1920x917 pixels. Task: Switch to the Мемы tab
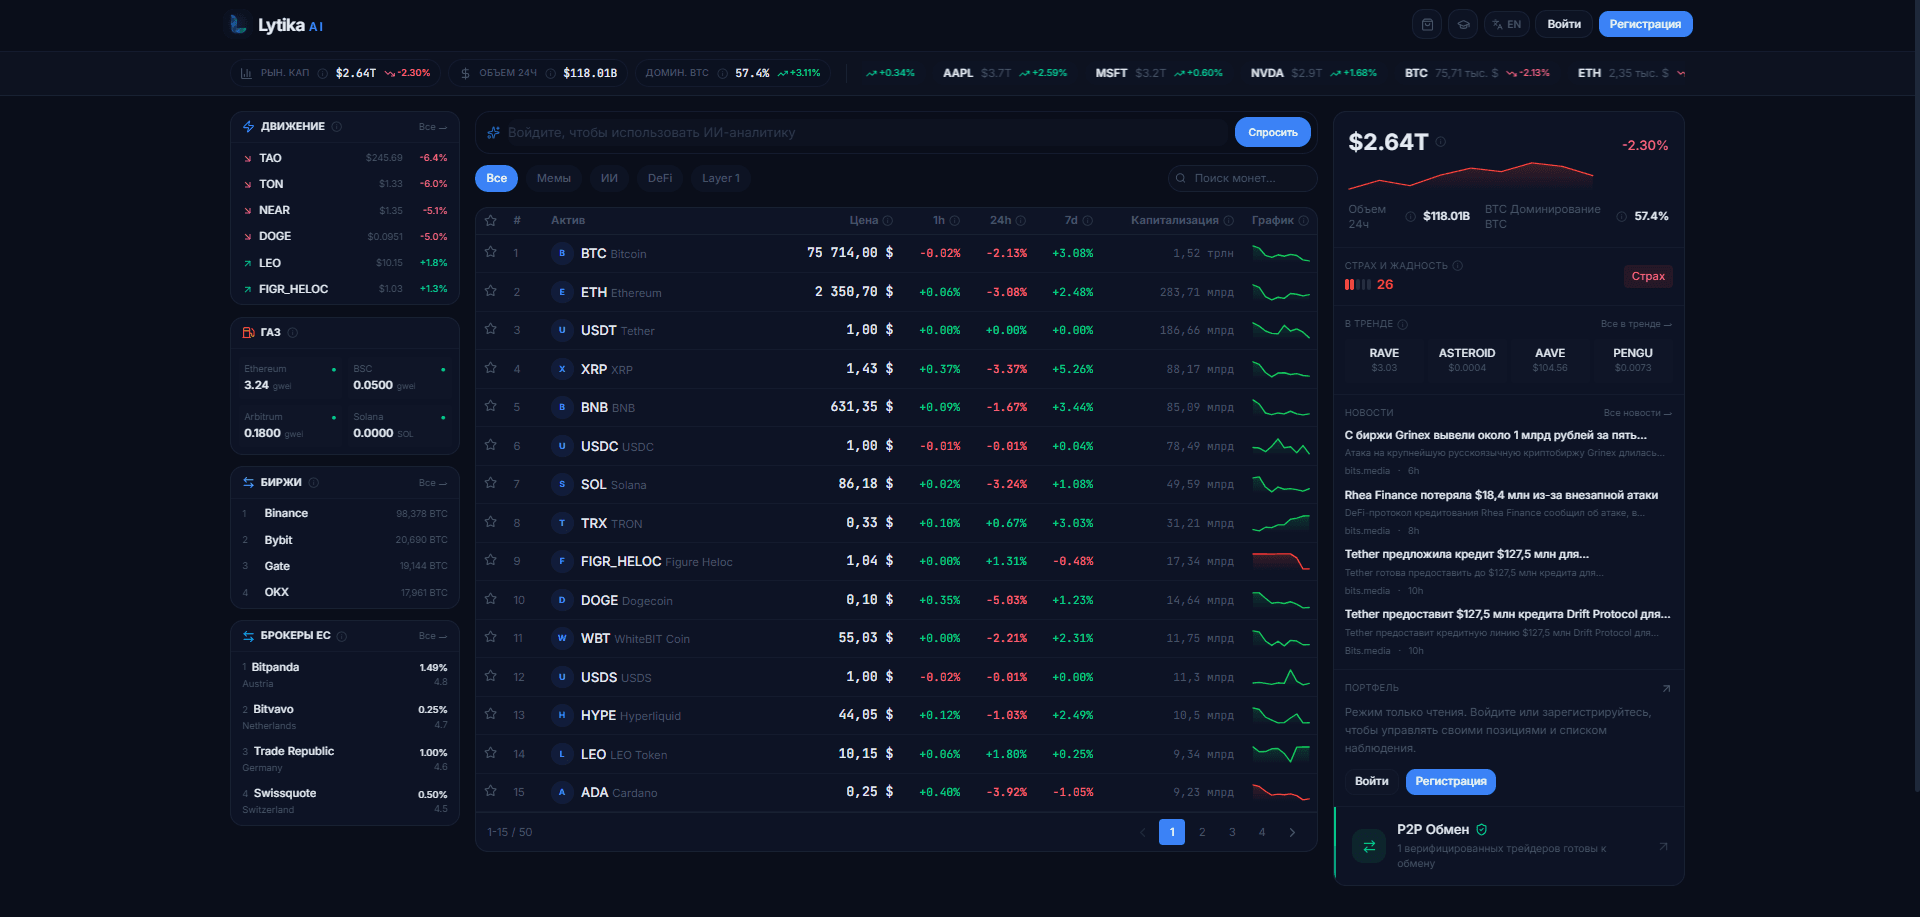pos(553,177)
